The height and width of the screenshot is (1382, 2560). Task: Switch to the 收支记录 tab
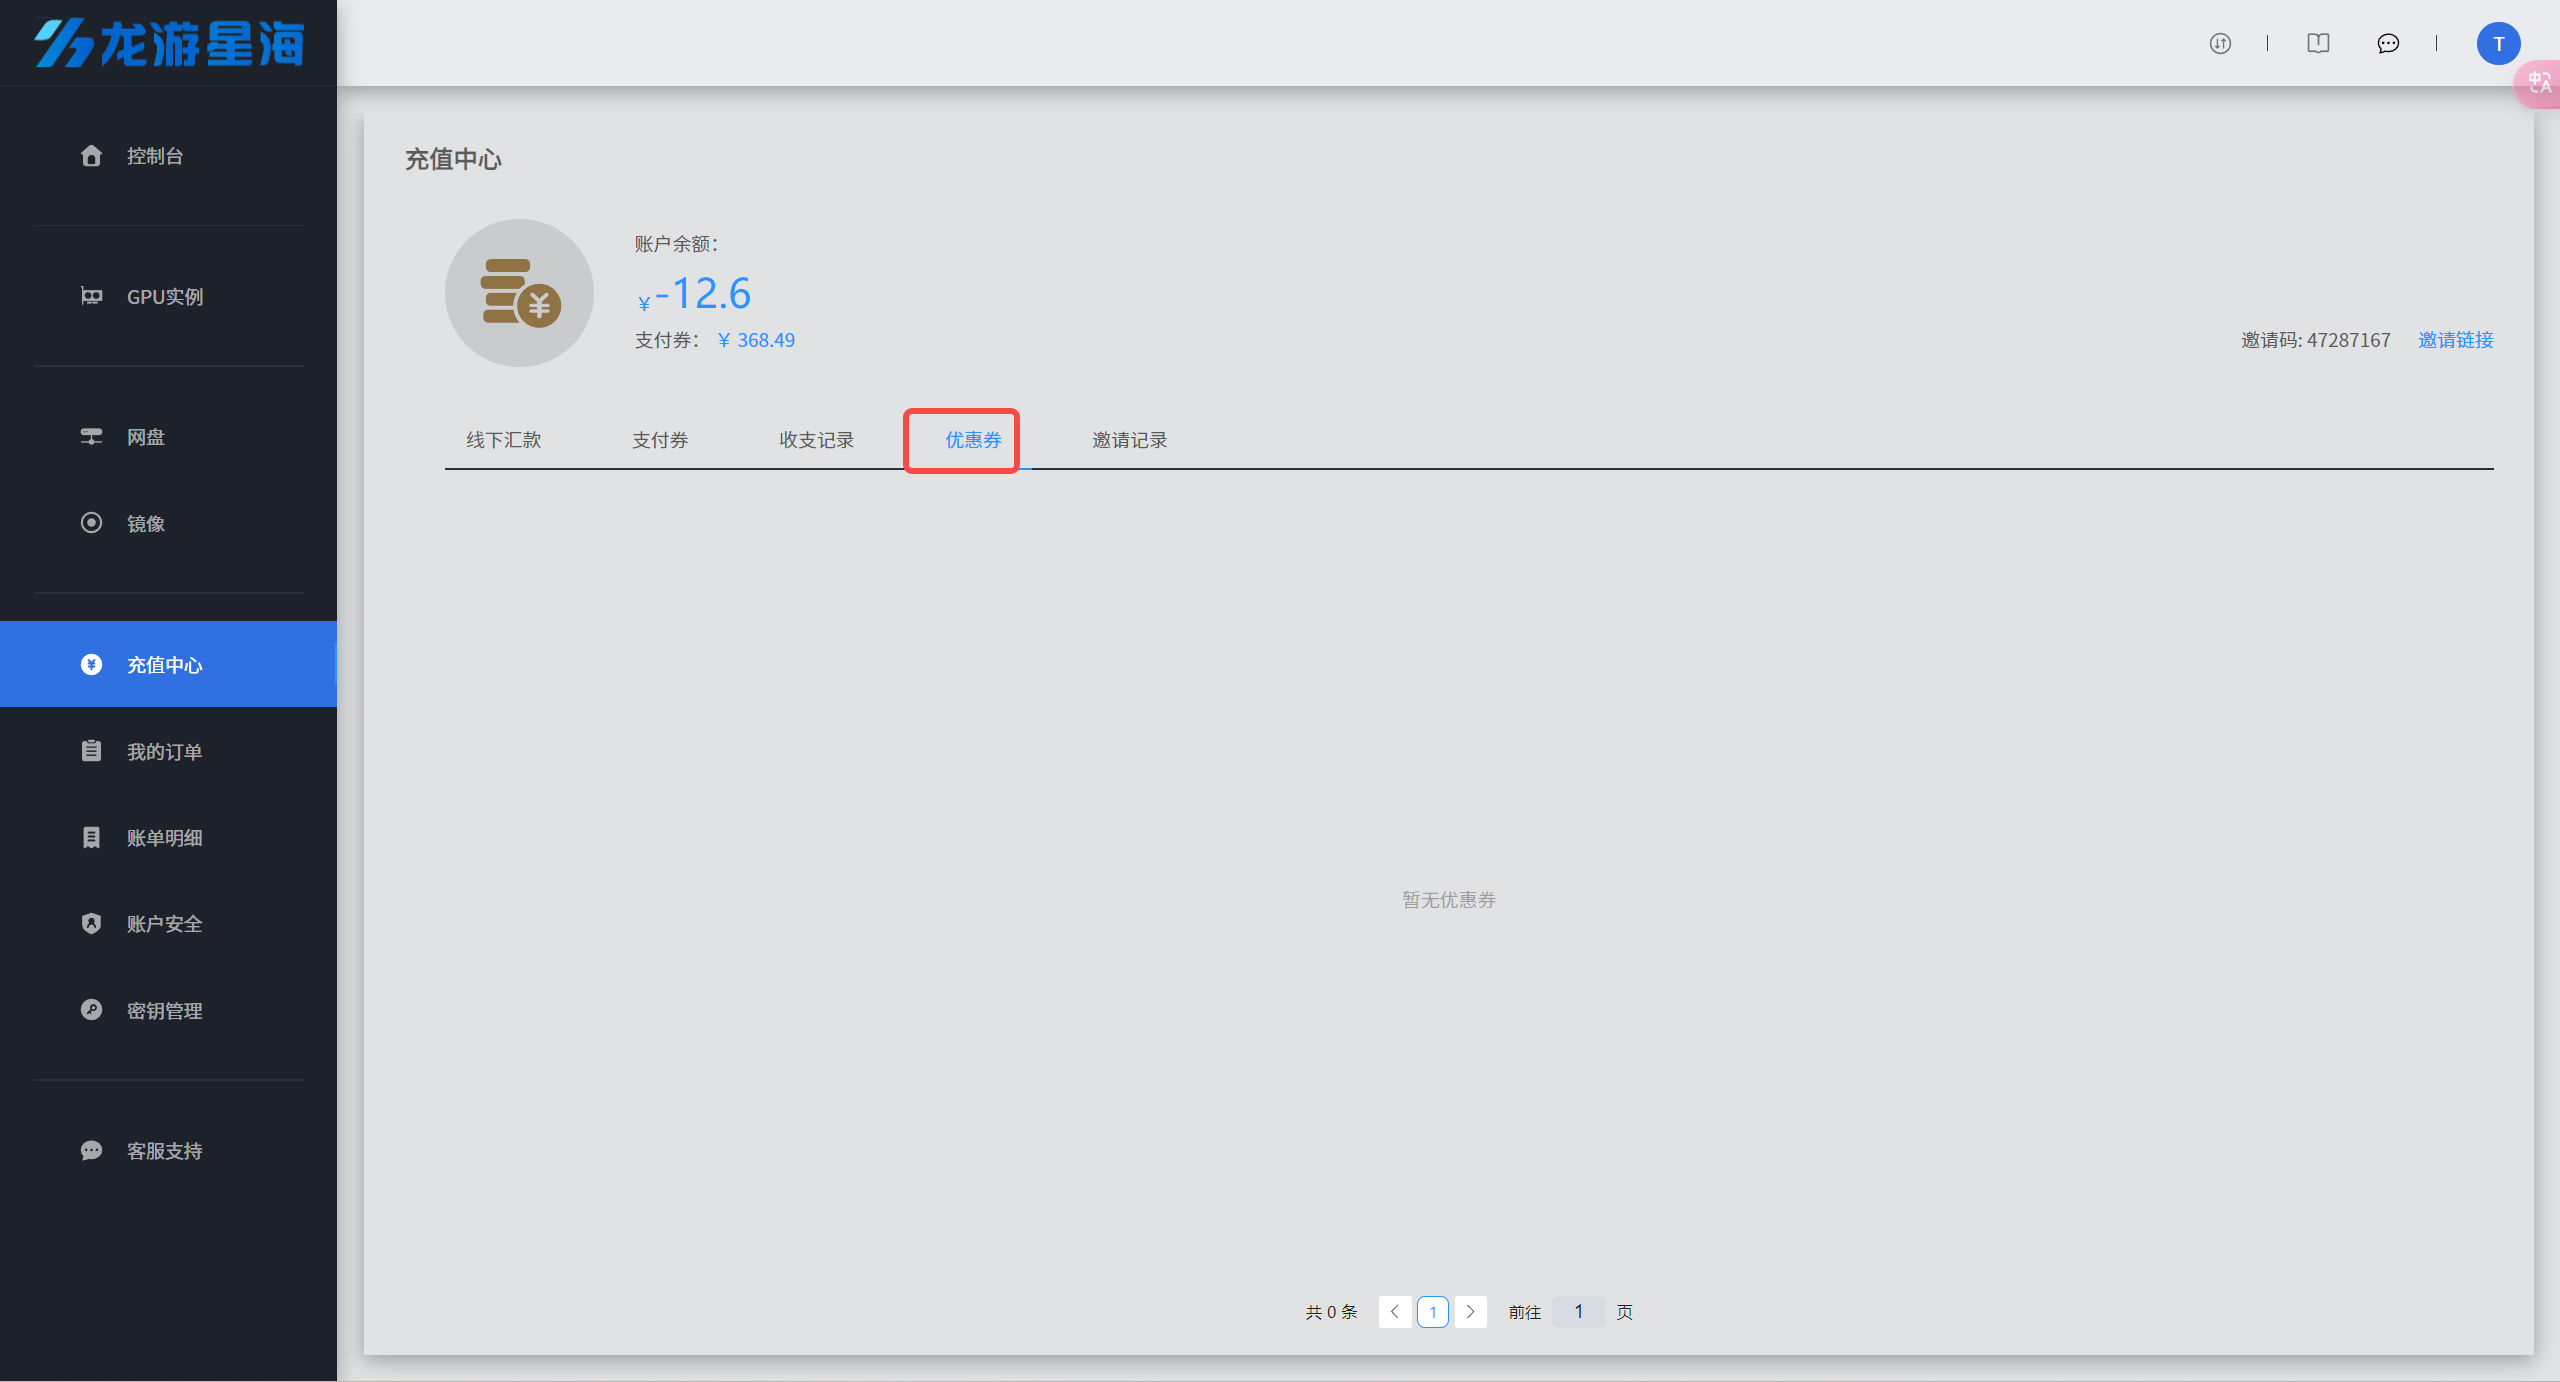(x=816, y=440)
